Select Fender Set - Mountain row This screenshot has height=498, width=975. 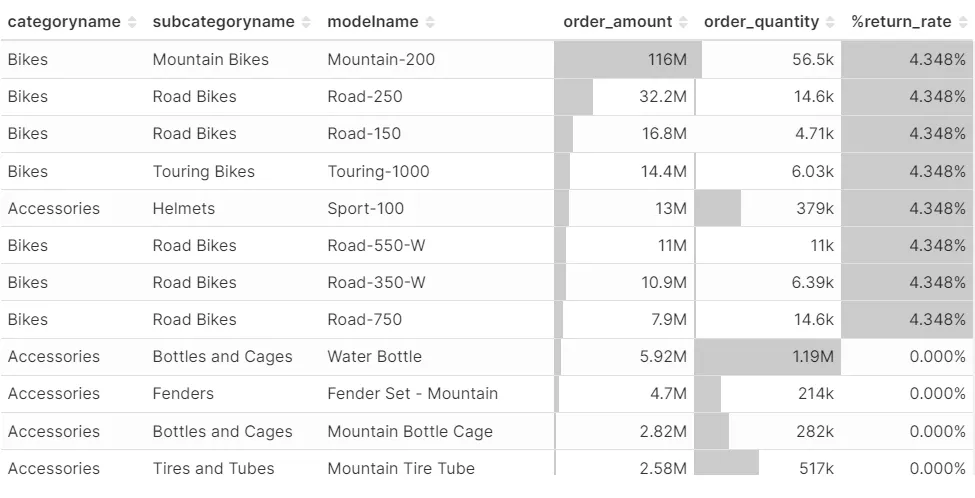[x=412, y=394]
